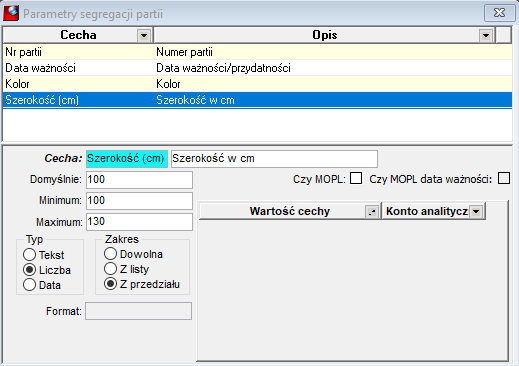Choose the Z listy range option
This screenshot has height=366, width=519.
click(110, 269)
